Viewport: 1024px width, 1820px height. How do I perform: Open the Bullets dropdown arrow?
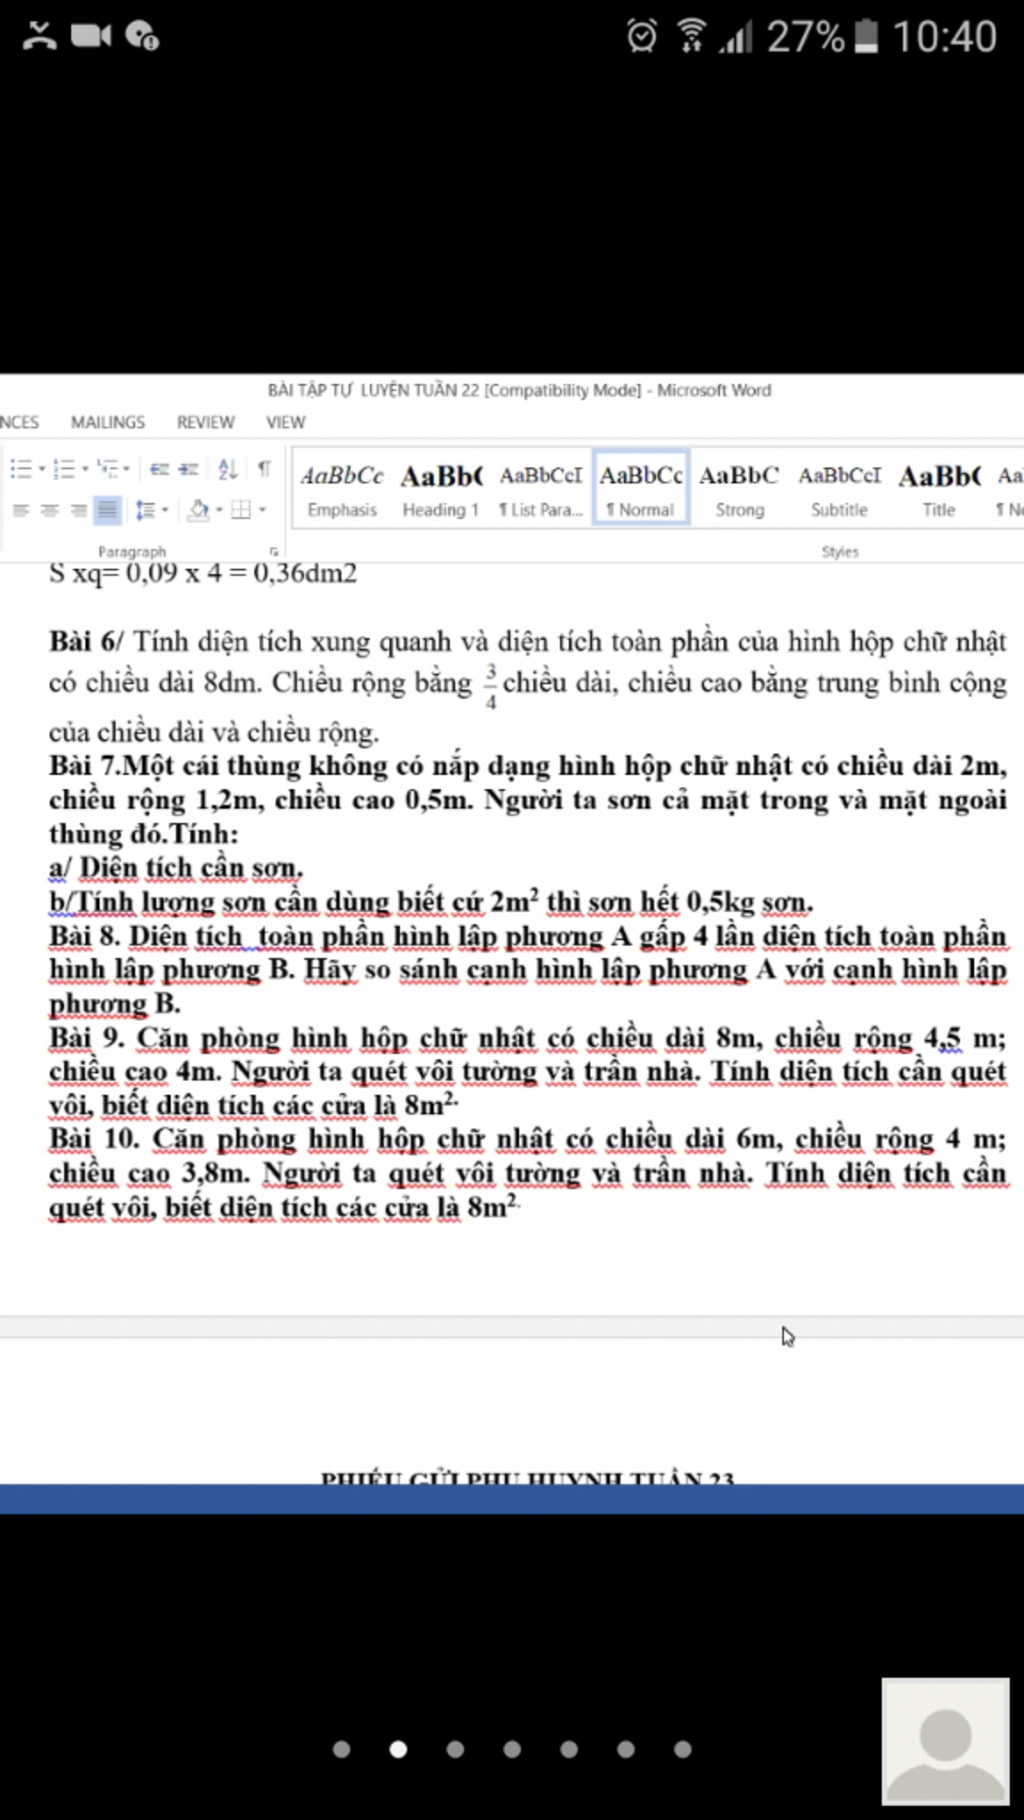(41, 468)
